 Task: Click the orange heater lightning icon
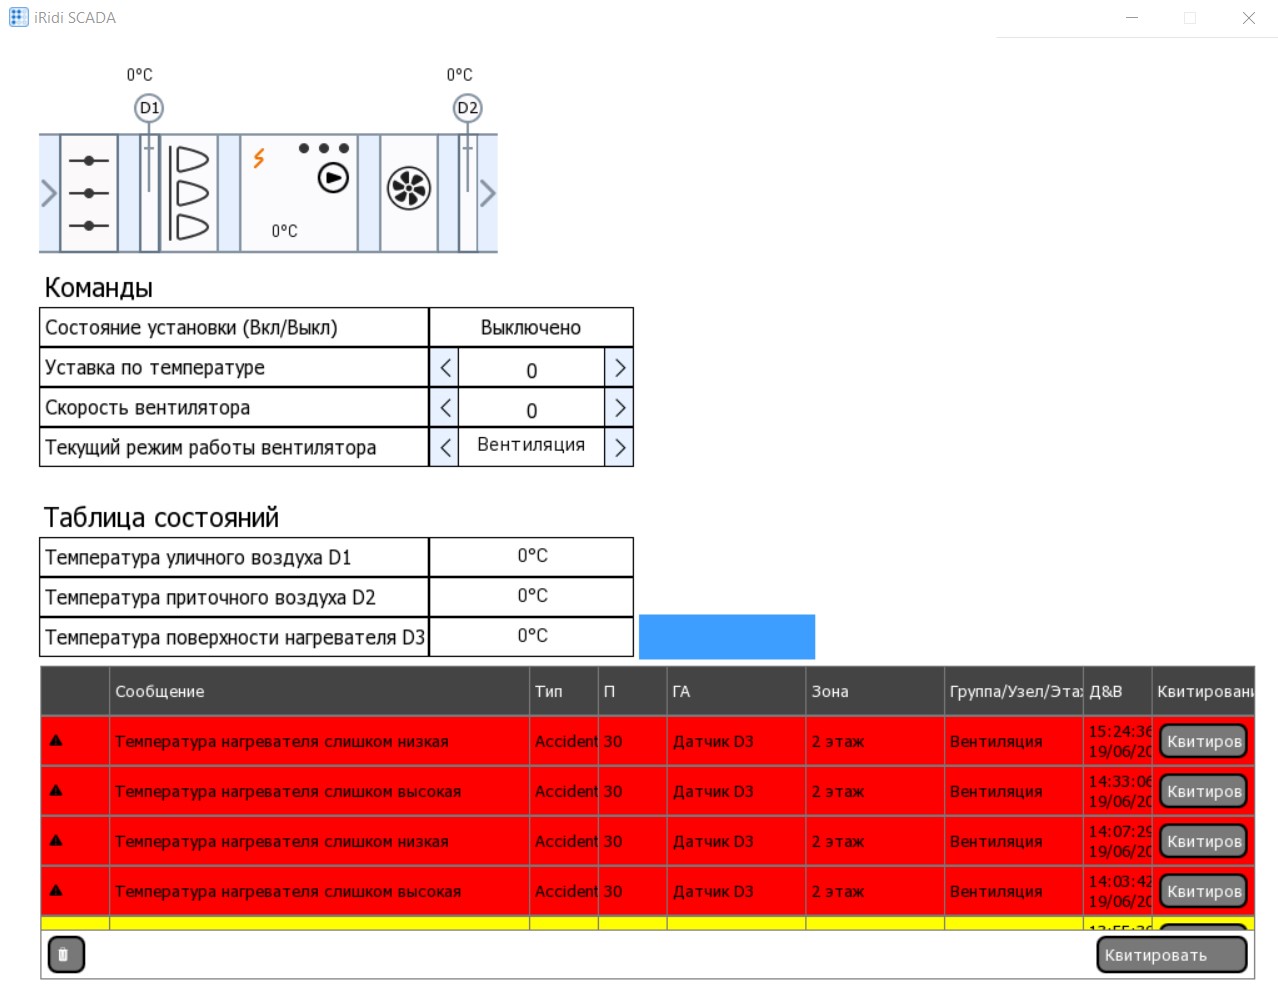pos(259,158)
